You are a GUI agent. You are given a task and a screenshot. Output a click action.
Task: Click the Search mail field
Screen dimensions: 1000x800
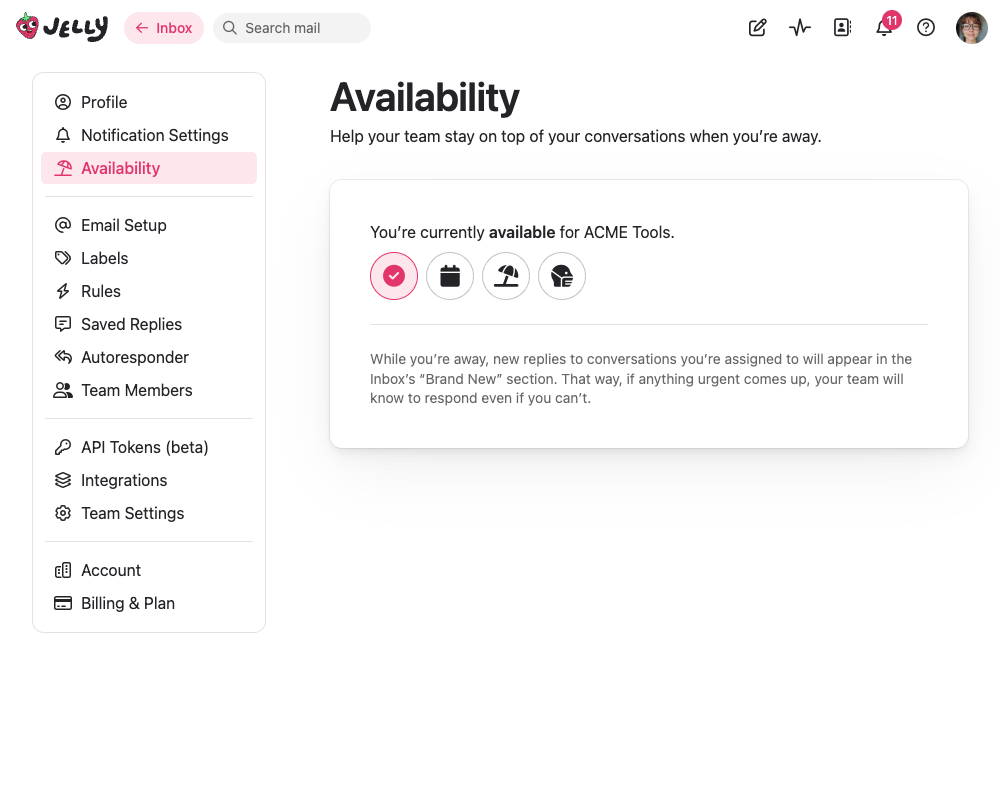(x=291, y=28)
